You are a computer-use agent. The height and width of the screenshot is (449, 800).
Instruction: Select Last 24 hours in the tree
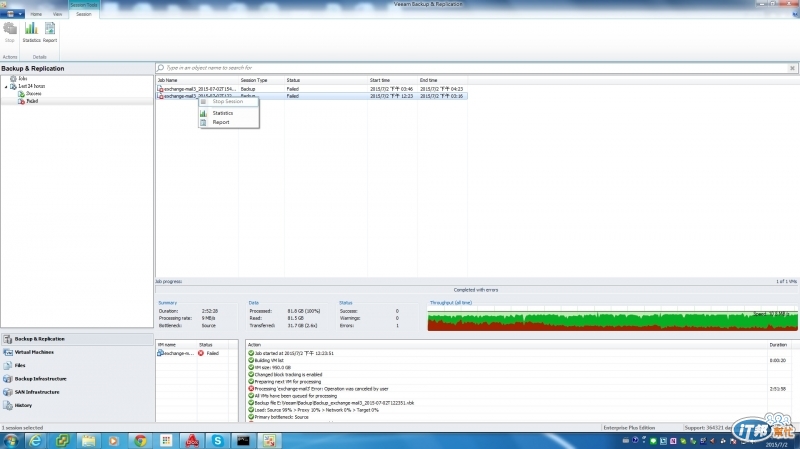point(32,86)
